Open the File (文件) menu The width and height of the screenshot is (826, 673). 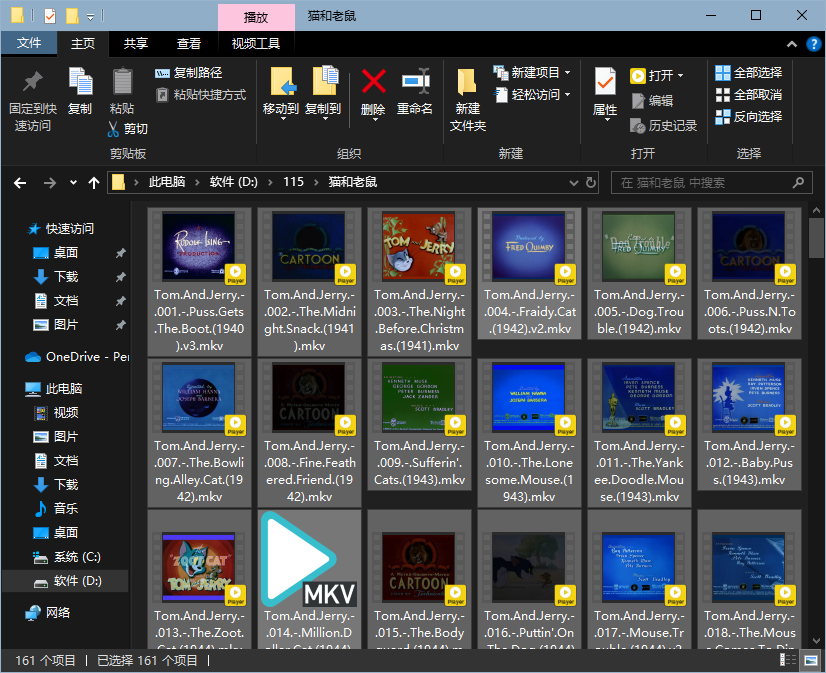pos(29,43)
